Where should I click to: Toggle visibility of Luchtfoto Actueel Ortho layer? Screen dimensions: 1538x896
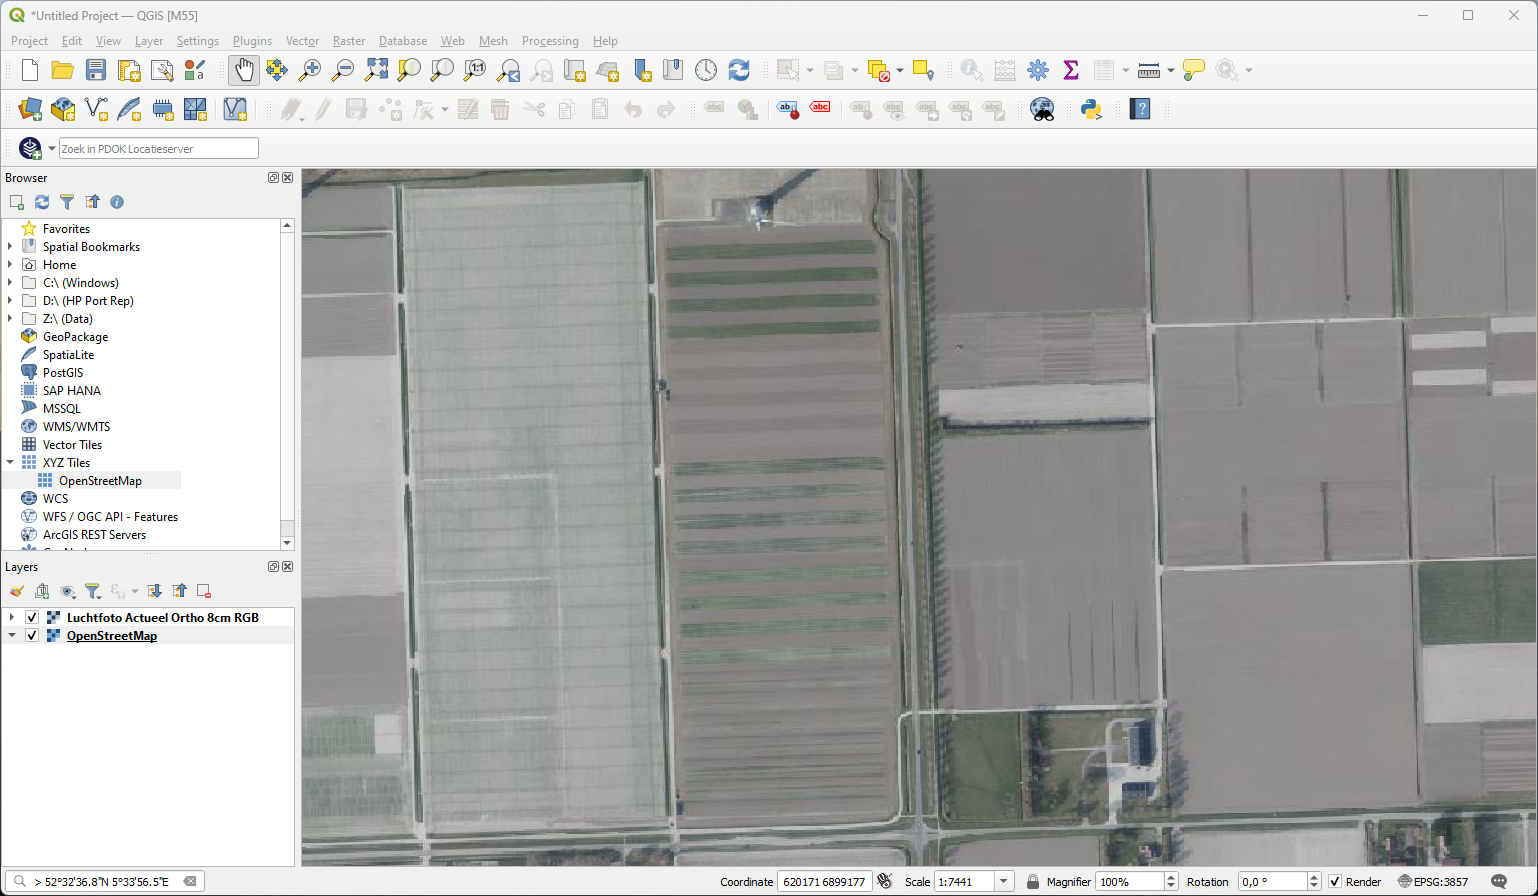click(x=32, y=618)
